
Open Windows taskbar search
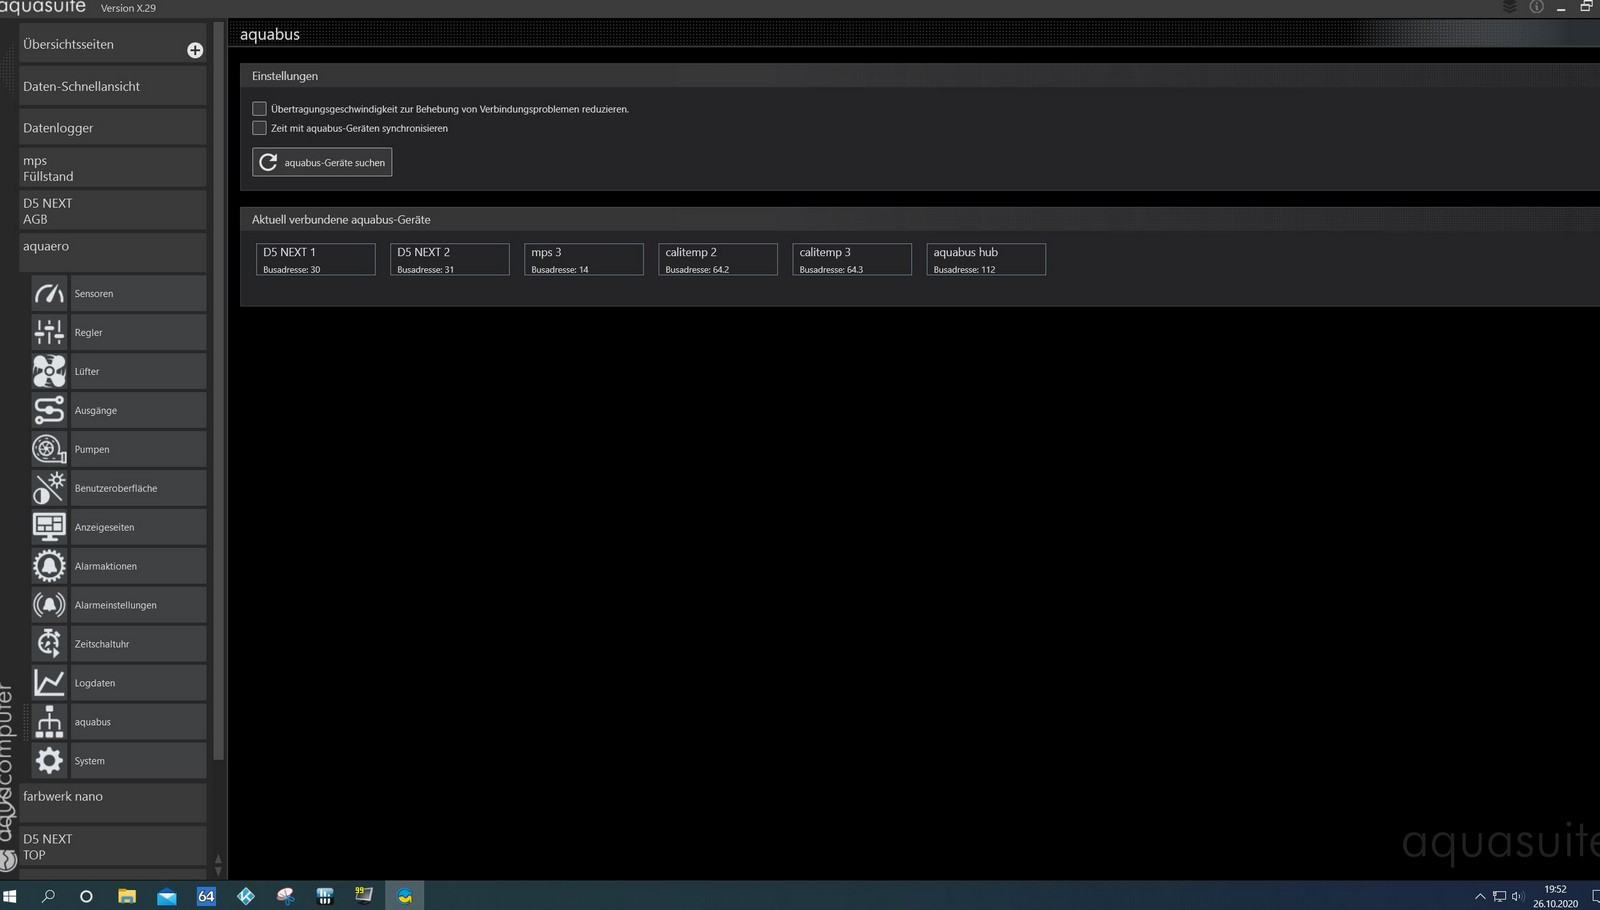48,896
